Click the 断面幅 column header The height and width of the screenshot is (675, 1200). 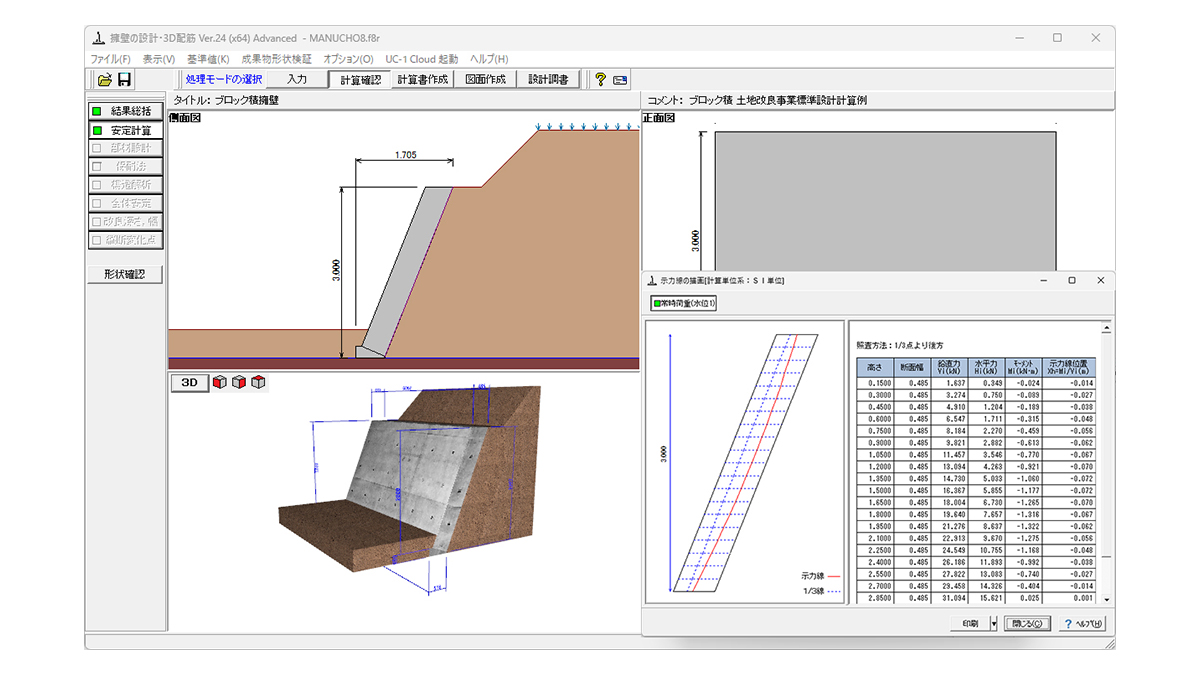click(912, 367)
